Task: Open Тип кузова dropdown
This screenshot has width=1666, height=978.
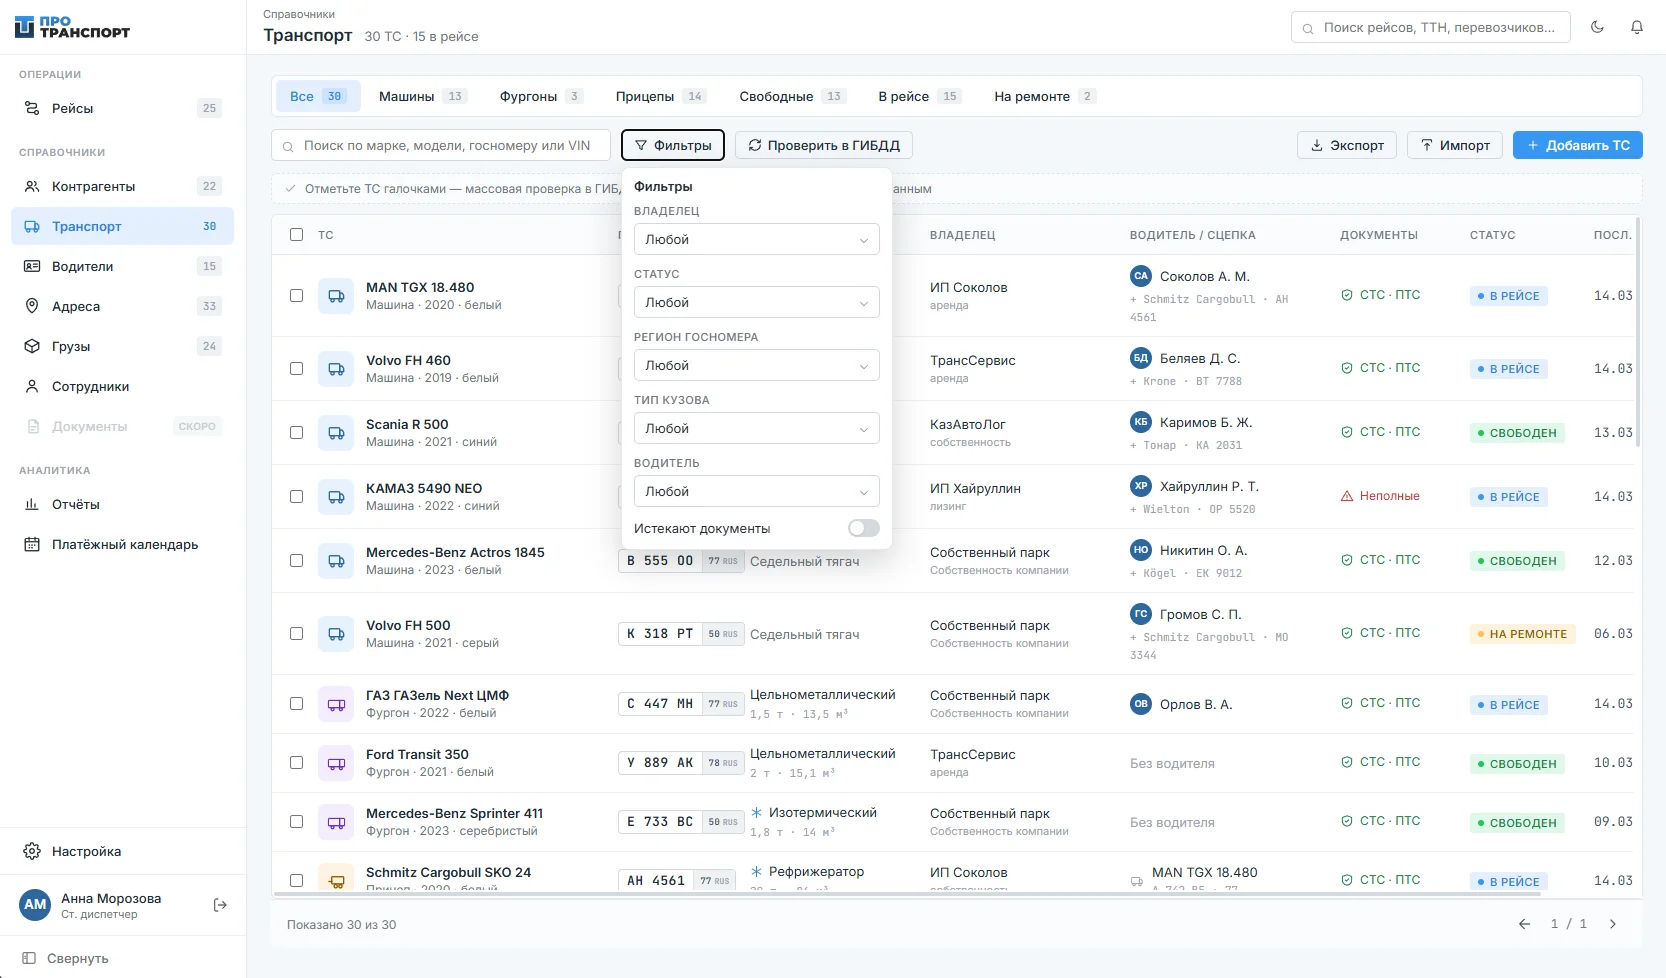Action: tap(757, 428)
